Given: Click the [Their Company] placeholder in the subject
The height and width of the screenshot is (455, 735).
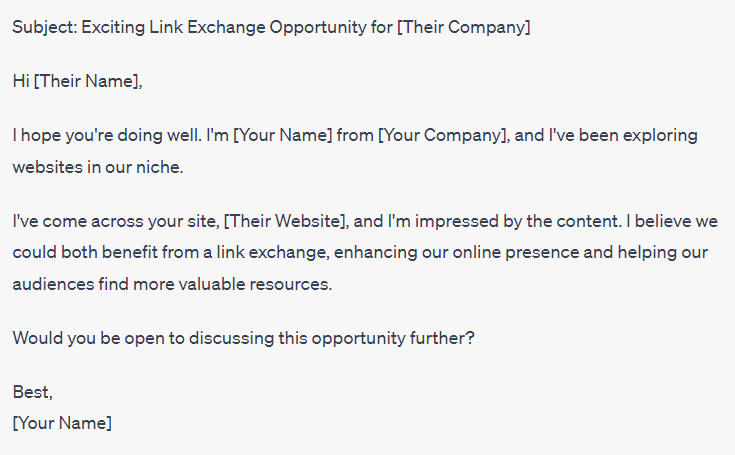Looking at the screenshot, I should pos(463,27).
